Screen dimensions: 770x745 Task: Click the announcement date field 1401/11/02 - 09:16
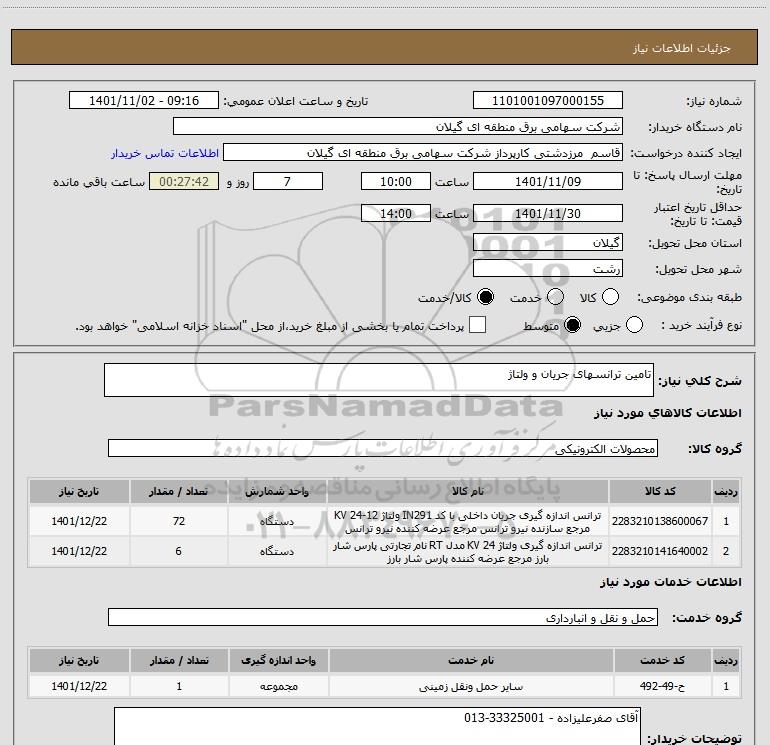[x=144, y=101]
